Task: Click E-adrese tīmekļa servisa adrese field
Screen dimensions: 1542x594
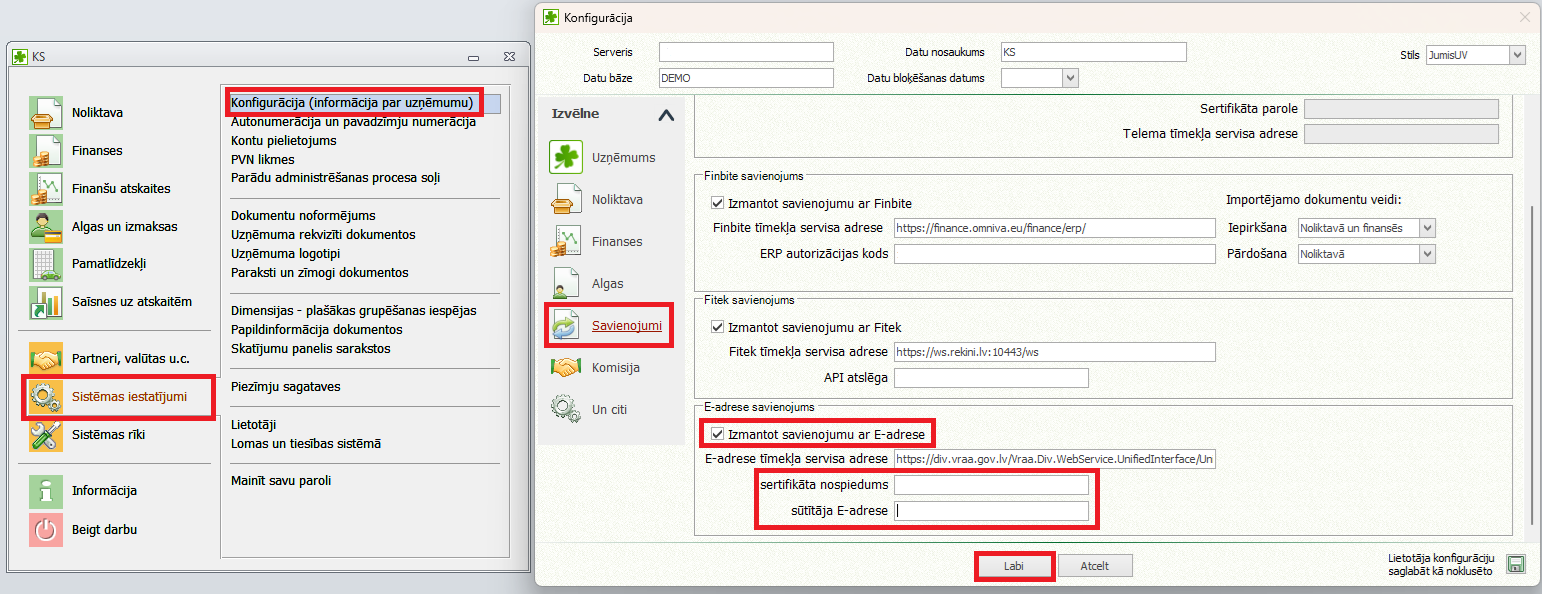Action: pyautogui.click(x=1055, y=460)
